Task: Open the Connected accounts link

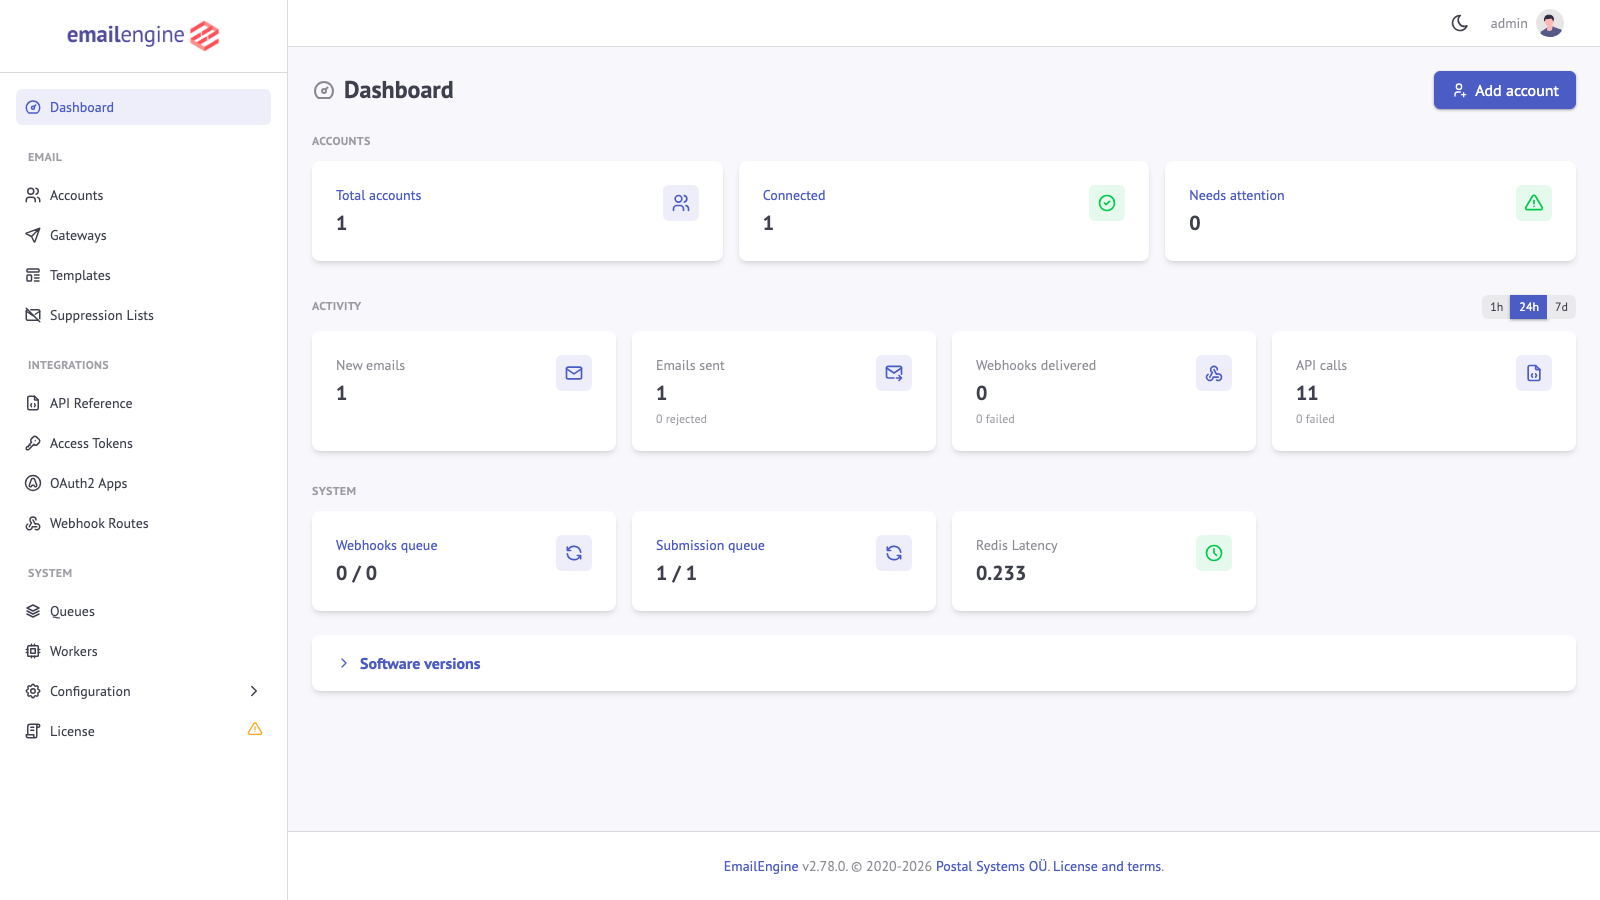Action: 794,195
